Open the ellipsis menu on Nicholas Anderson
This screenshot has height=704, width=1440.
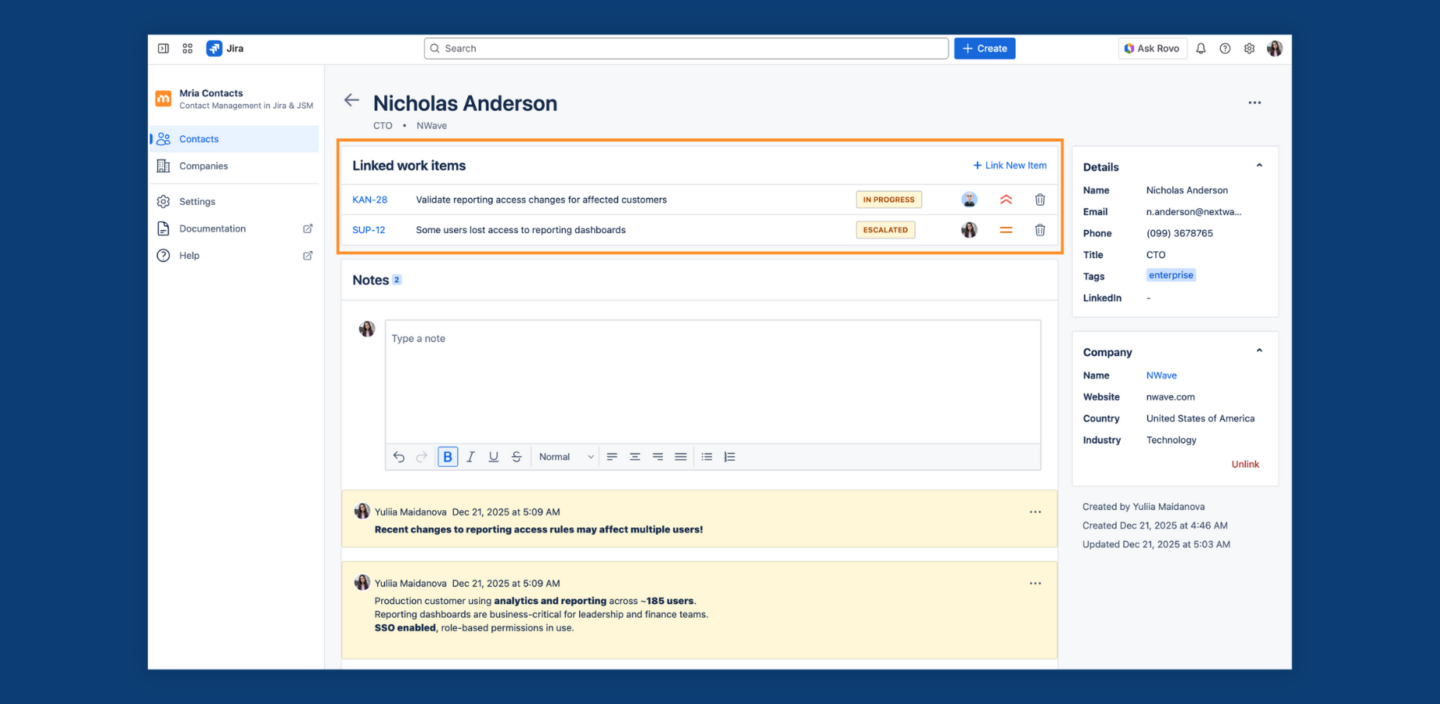coord(1255,101)
